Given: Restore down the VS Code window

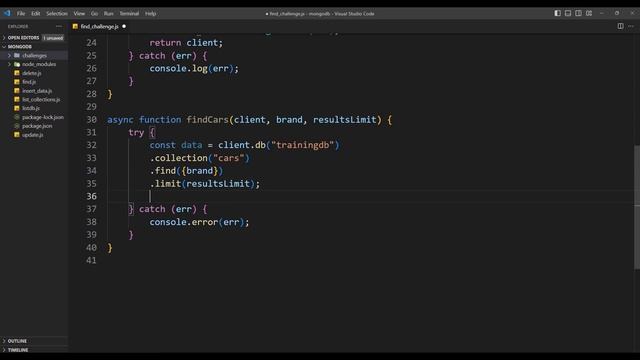Looking at the screenshot, I should point(617,13).
